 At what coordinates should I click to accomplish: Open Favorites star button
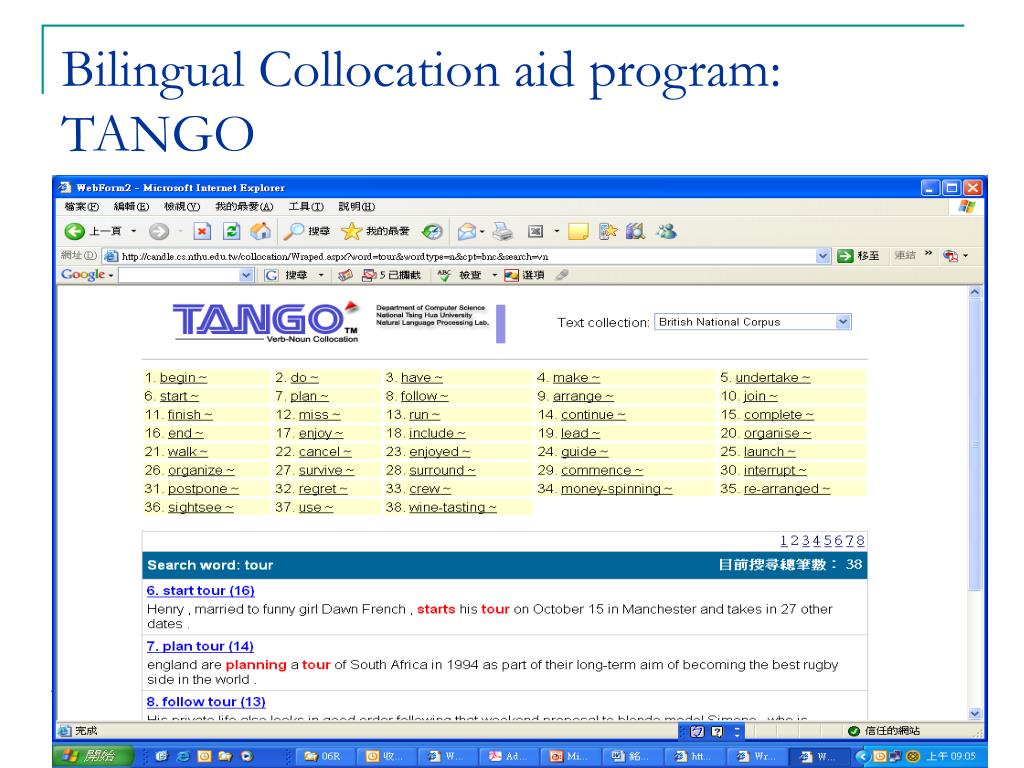pos(376,231)
